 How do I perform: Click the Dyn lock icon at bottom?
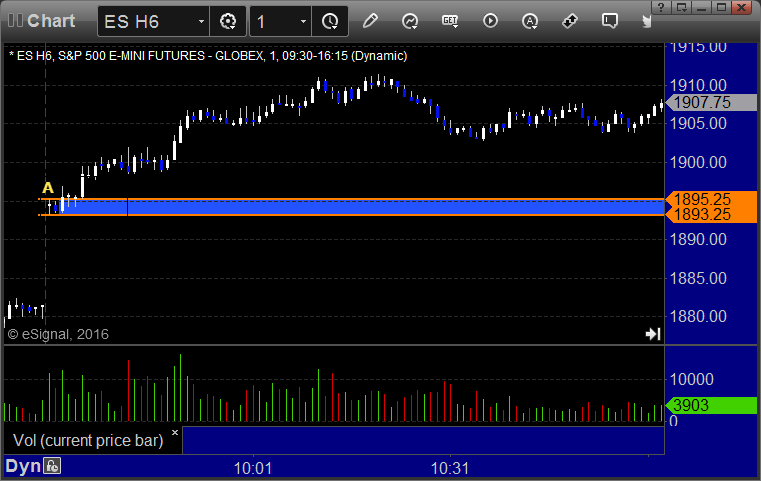[x=52, y=466]
